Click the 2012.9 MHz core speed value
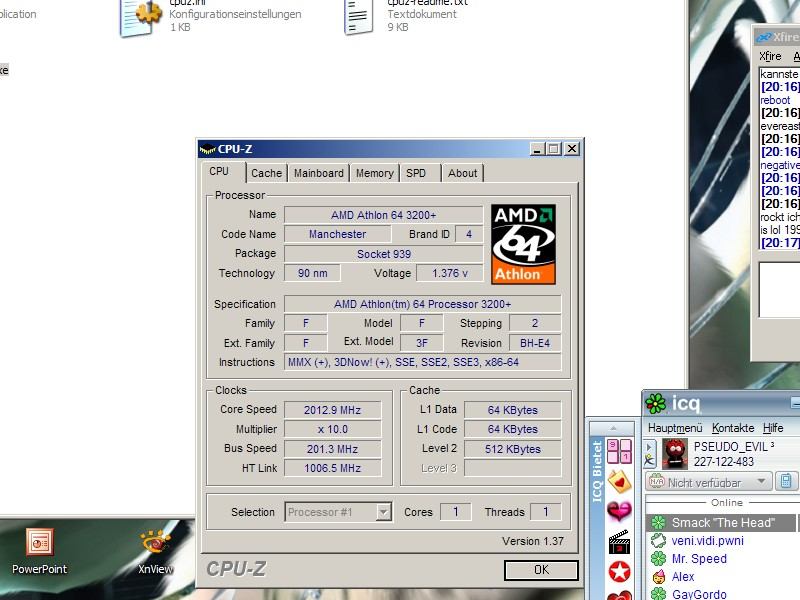This screenshot has width=800, height=600. 333,410
